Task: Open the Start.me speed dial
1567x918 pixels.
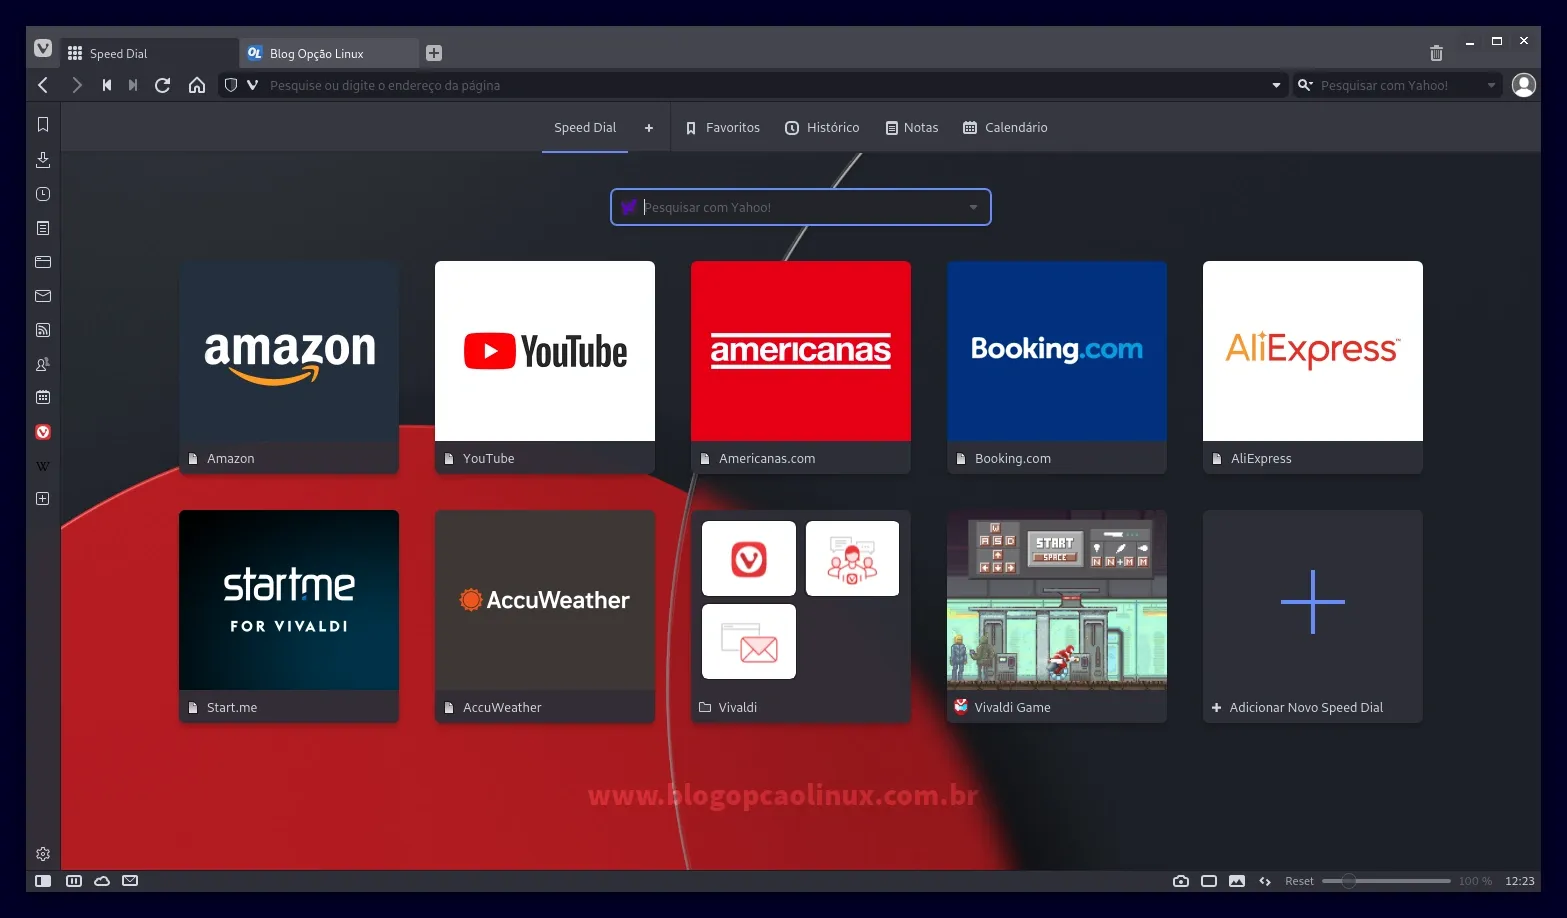Action: (289, 616)
